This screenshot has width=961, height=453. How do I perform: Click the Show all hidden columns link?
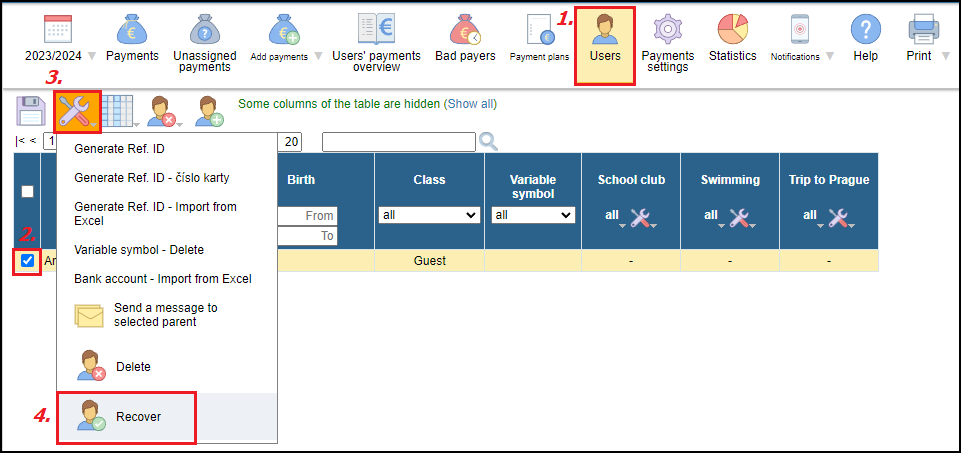click(x=470, y=104)
